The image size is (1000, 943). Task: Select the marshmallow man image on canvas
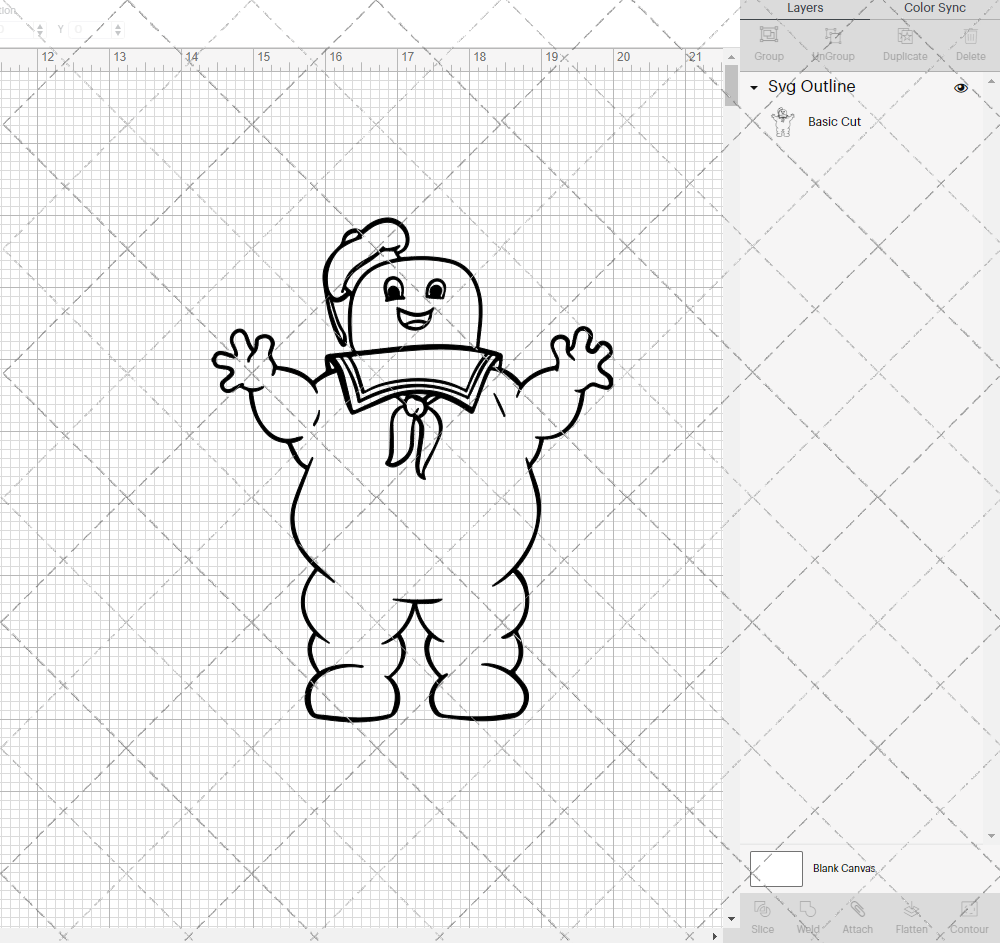[x=412, y=470]
